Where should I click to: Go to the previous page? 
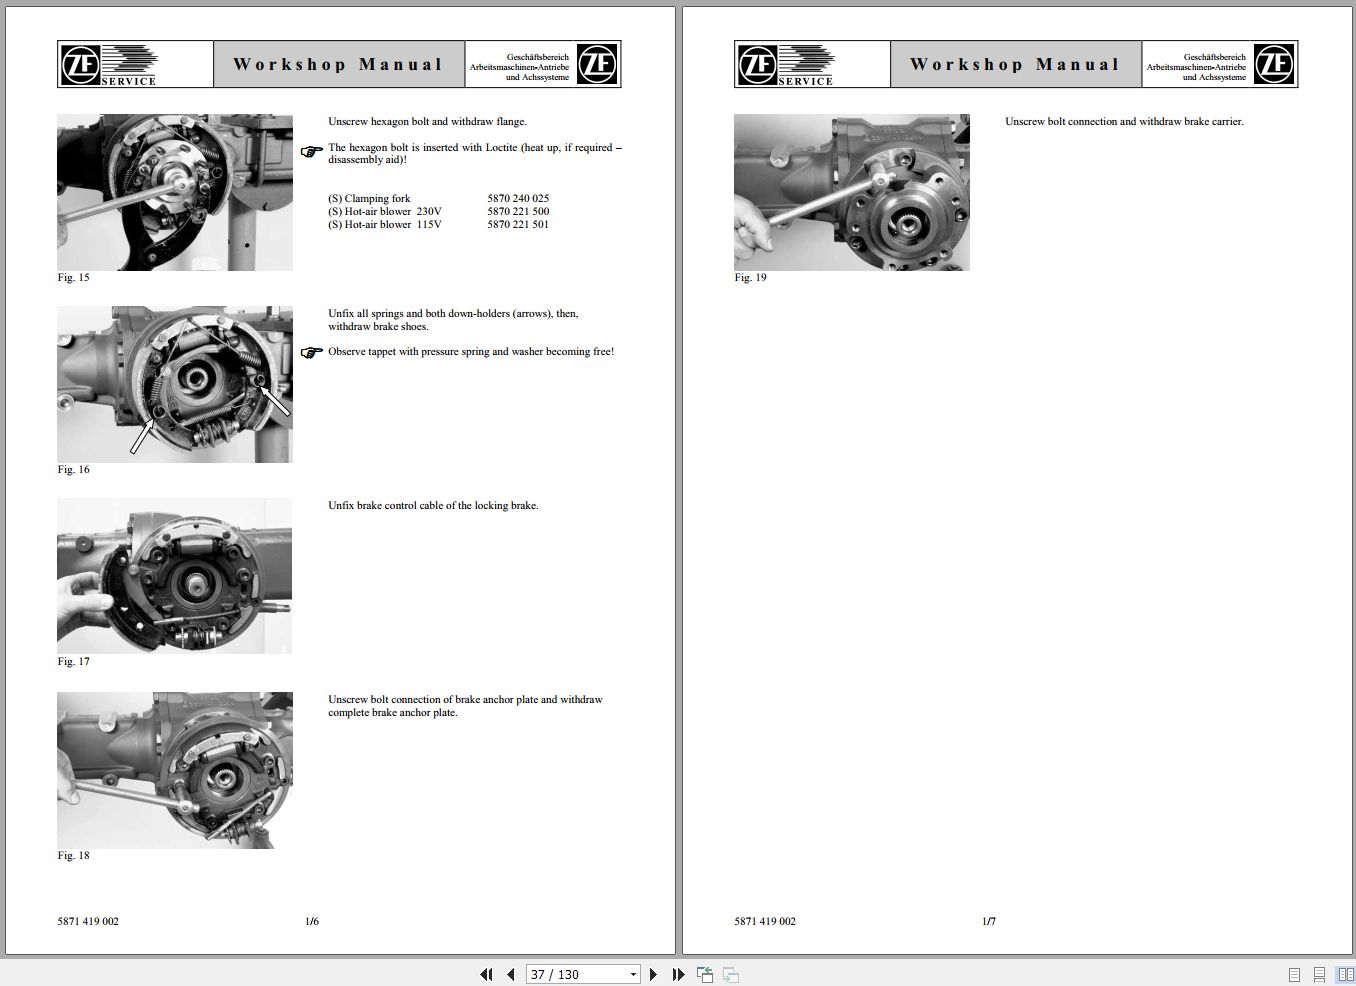pyautogui.click(x=510, y=974)
